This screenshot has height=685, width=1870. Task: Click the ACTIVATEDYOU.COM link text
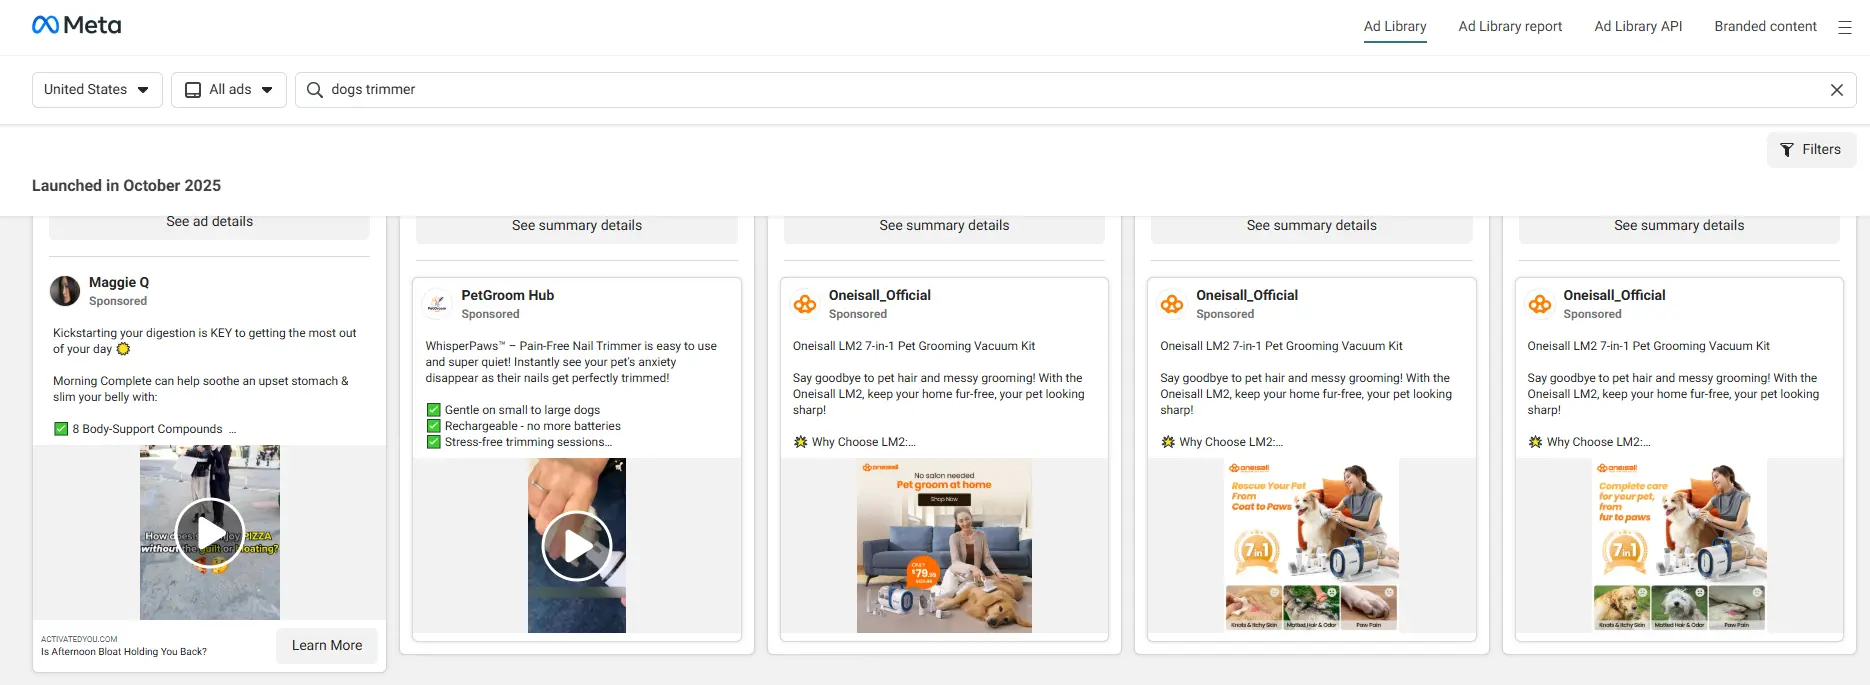(79, 639)
